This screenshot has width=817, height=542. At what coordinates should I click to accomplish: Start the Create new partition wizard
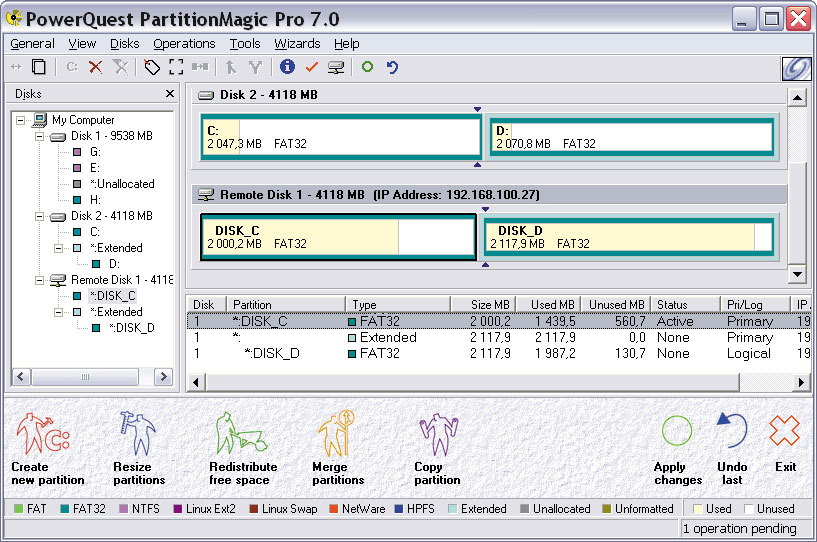[47, 449]
